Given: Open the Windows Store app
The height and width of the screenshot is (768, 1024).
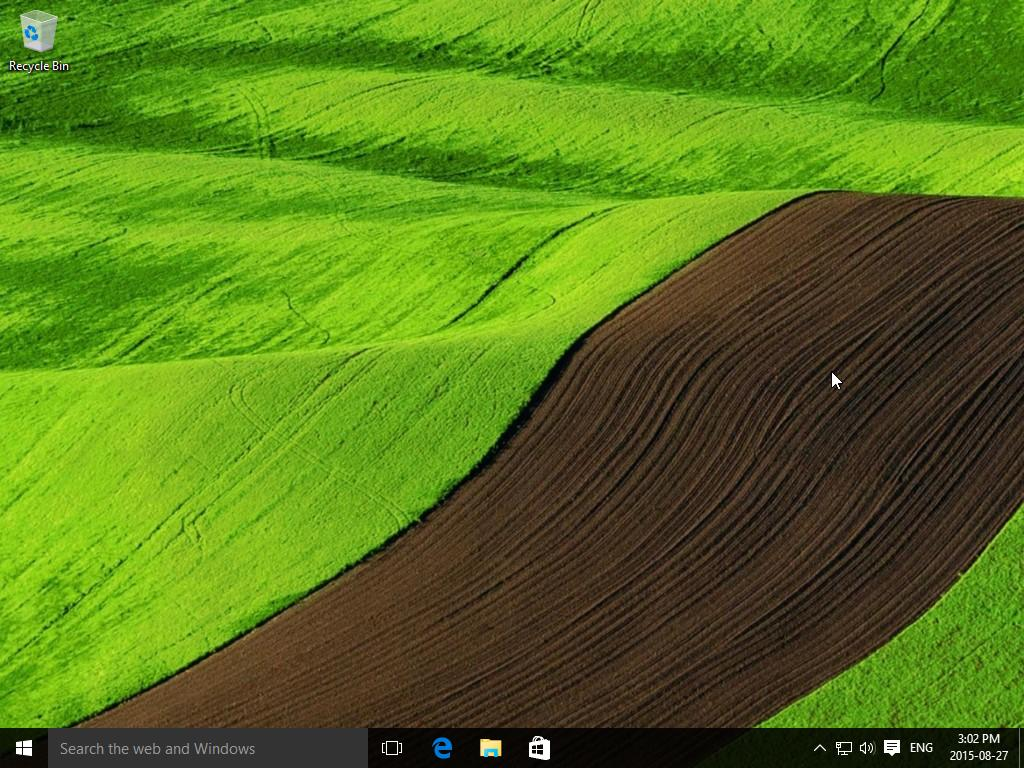Looking at the screenshot, I should [x=538, y=748].
